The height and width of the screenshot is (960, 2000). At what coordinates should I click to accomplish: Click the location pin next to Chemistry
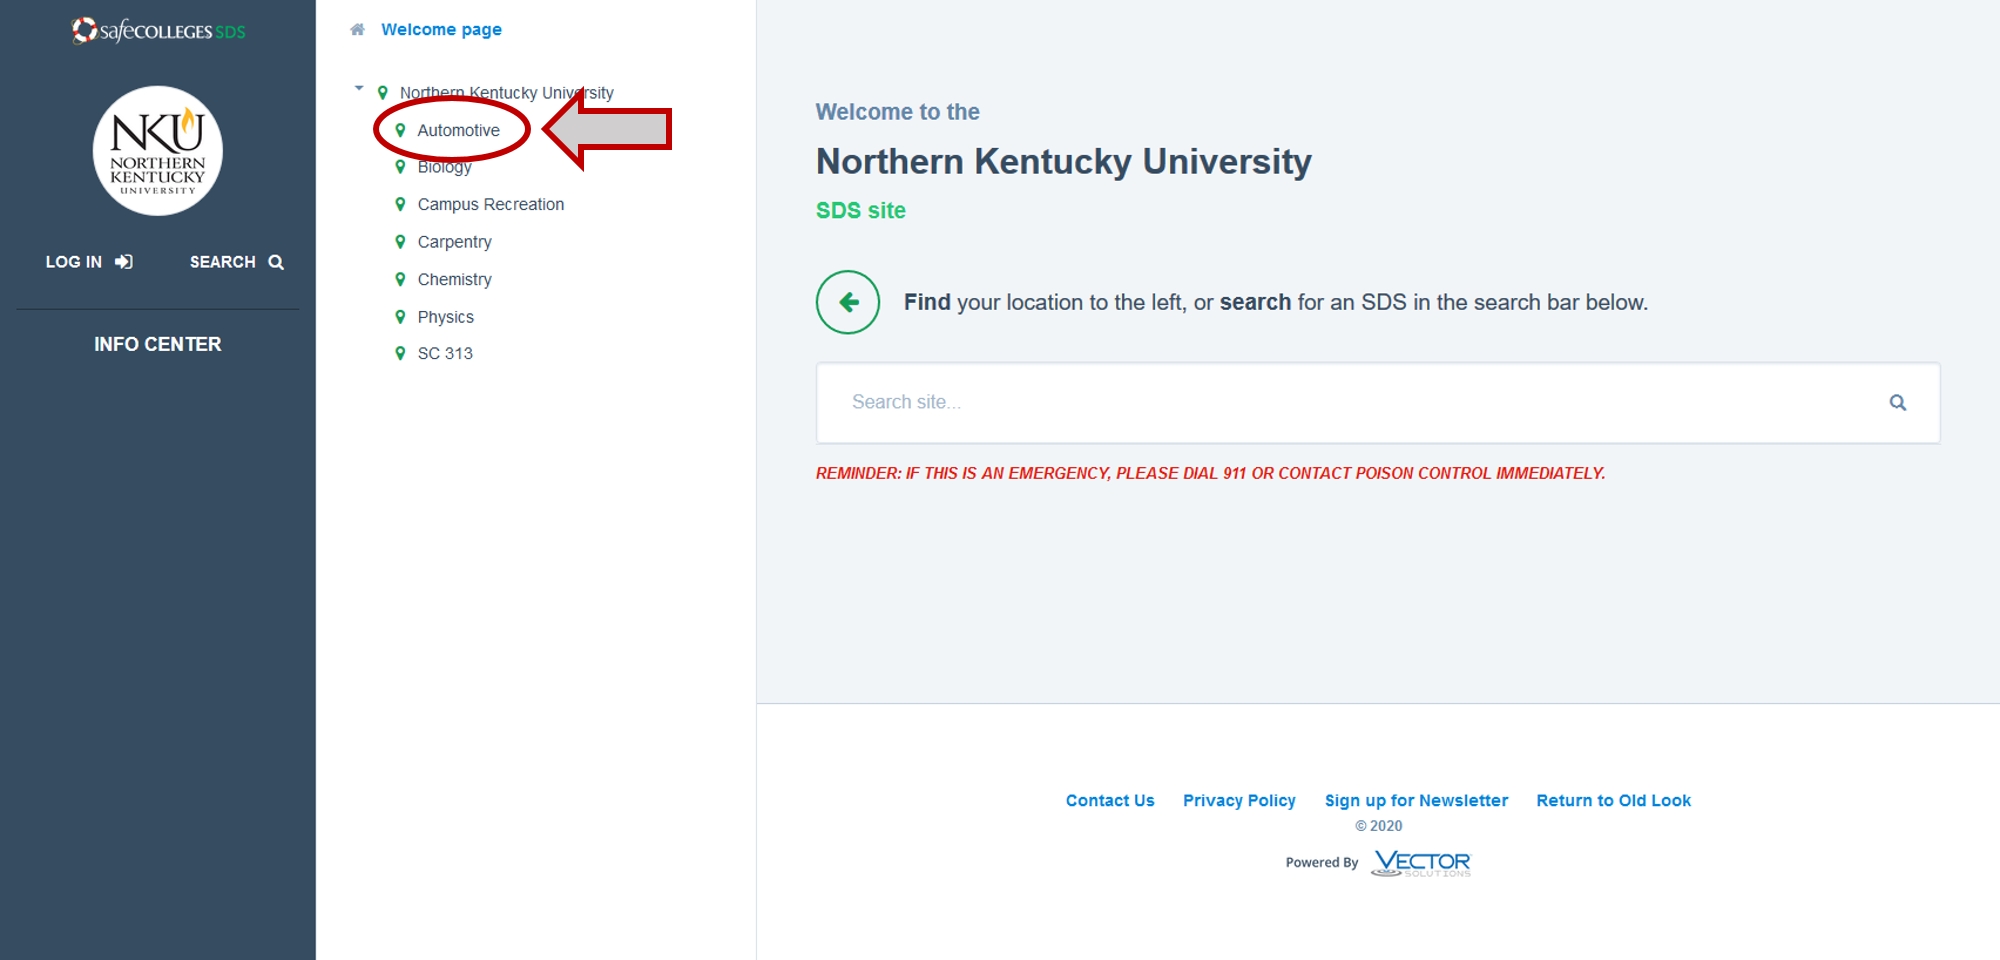pos(400,280)
